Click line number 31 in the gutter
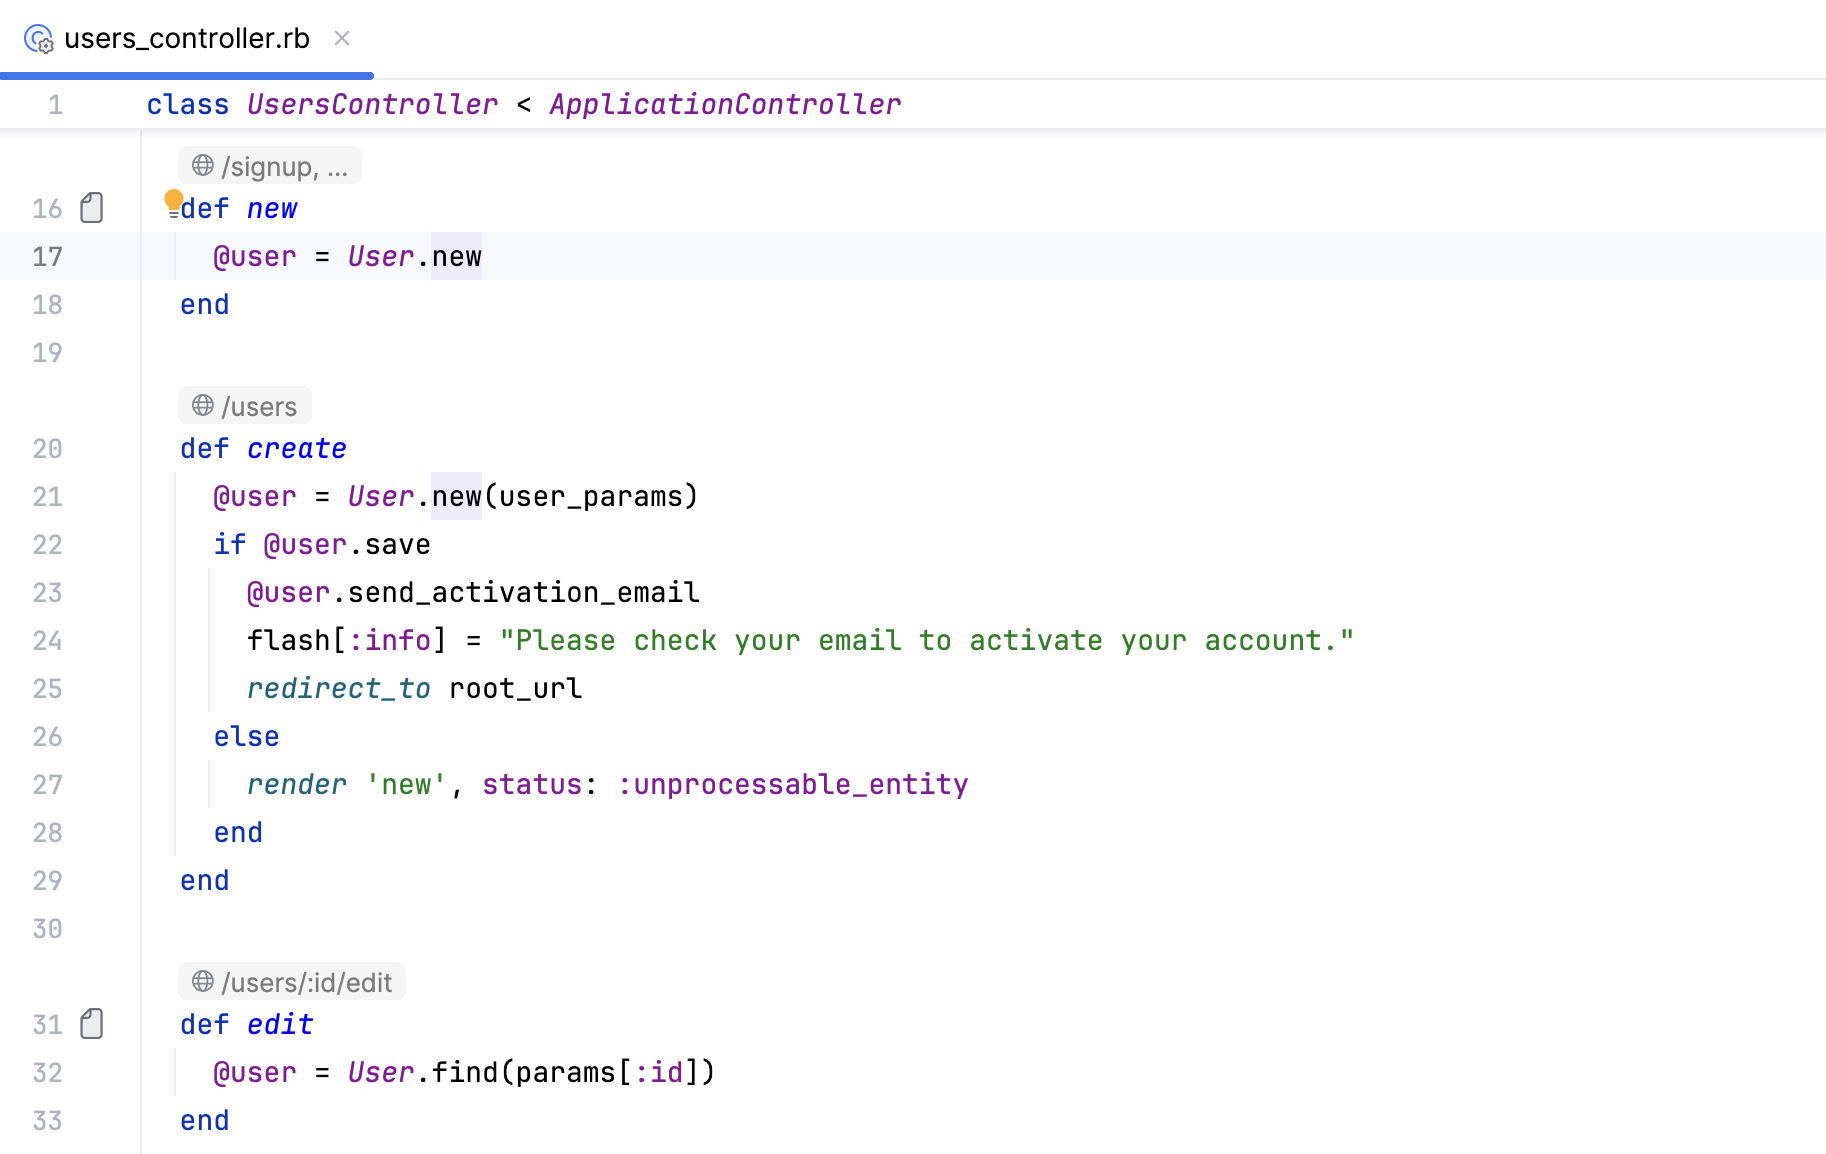Viewport: 1826px width, 1154px height. (x=46, y=1023)
